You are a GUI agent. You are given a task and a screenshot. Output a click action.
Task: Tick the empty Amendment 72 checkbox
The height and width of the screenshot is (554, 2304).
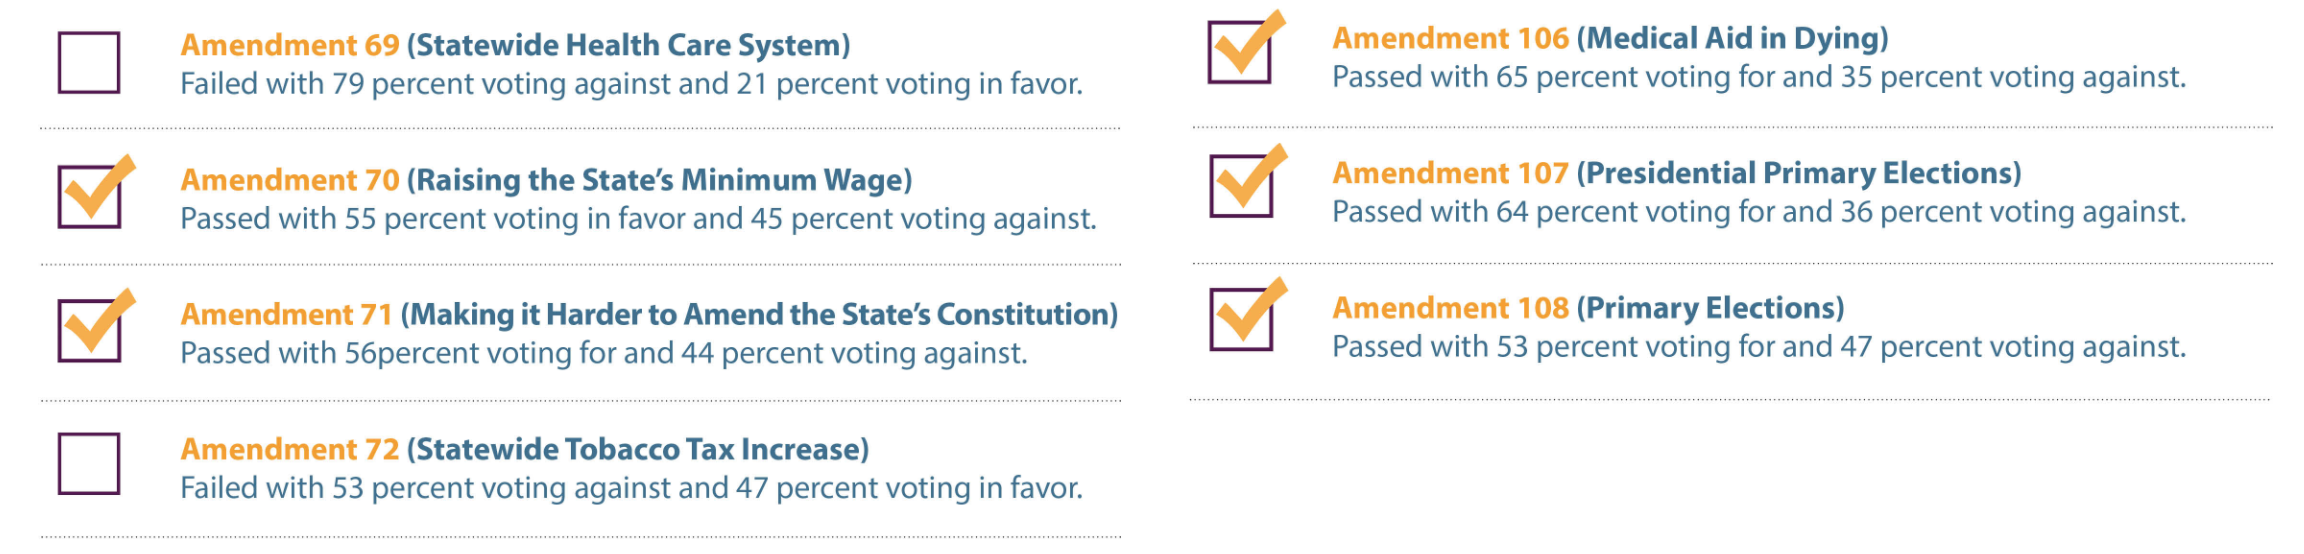click(89, 464)
